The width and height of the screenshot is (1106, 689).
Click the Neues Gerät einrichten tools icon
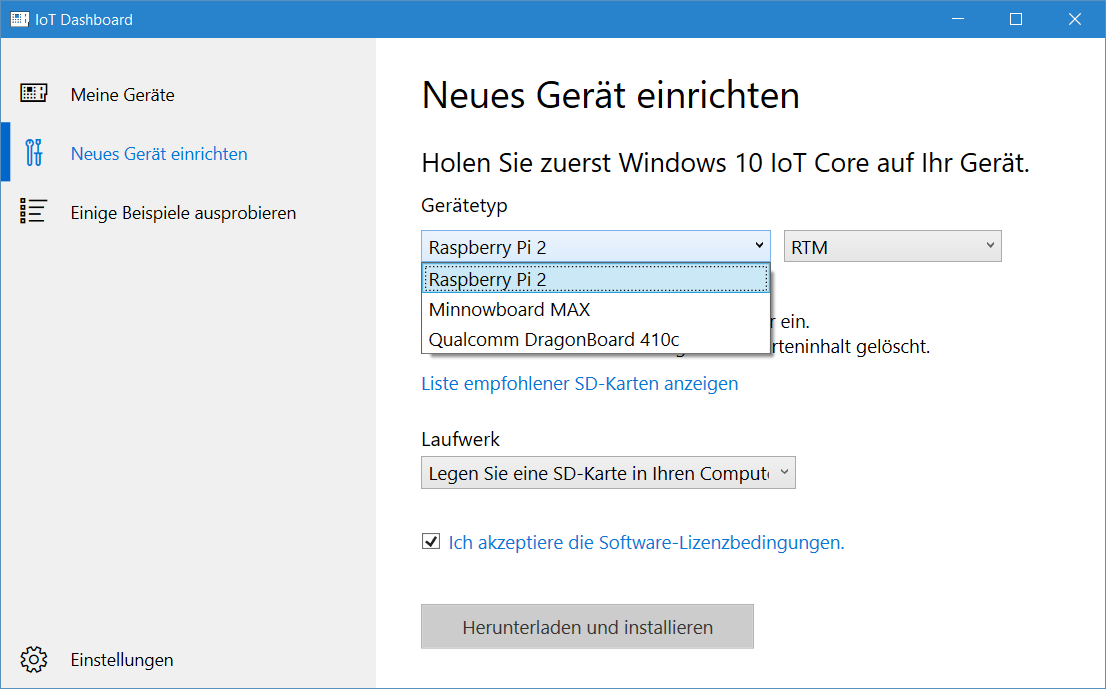click(33, 153)
